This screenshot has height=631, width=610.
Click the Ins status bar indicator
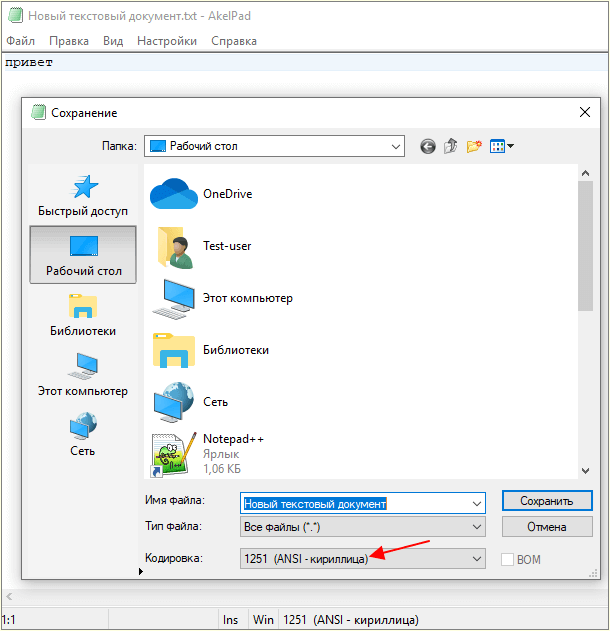(x=231, y=620)
